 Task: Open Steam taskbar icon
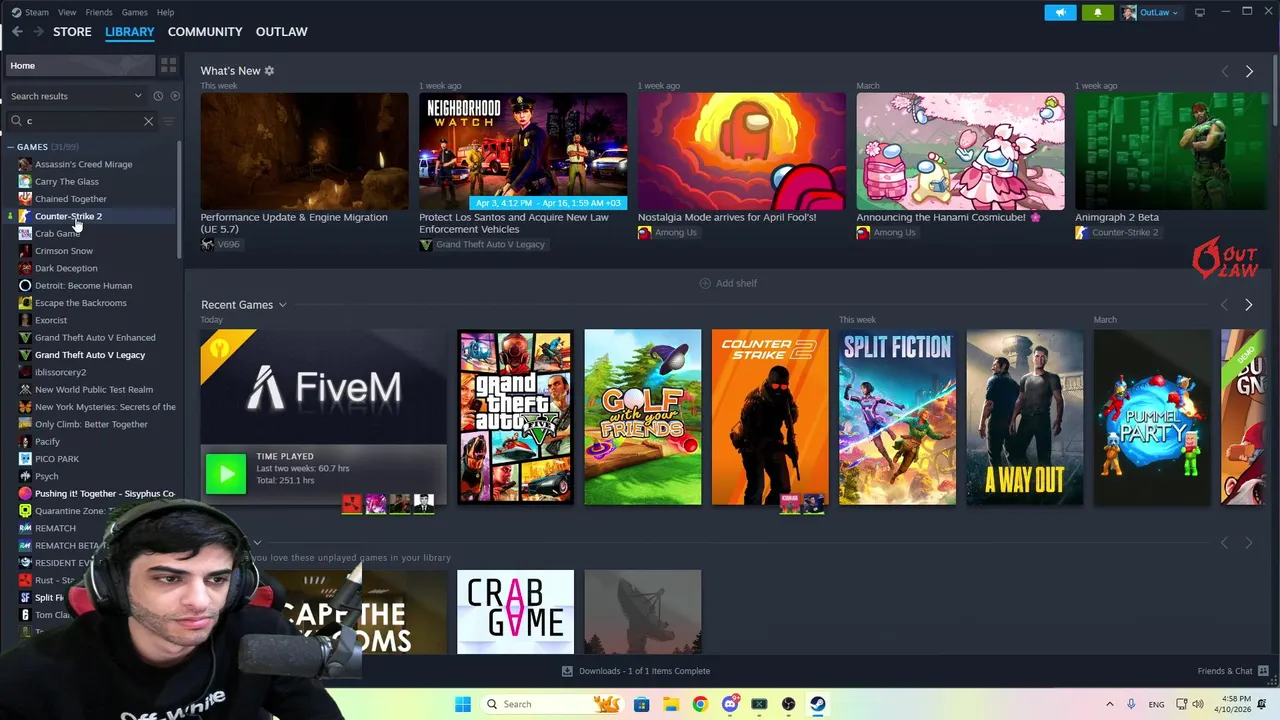coord(817,704)
